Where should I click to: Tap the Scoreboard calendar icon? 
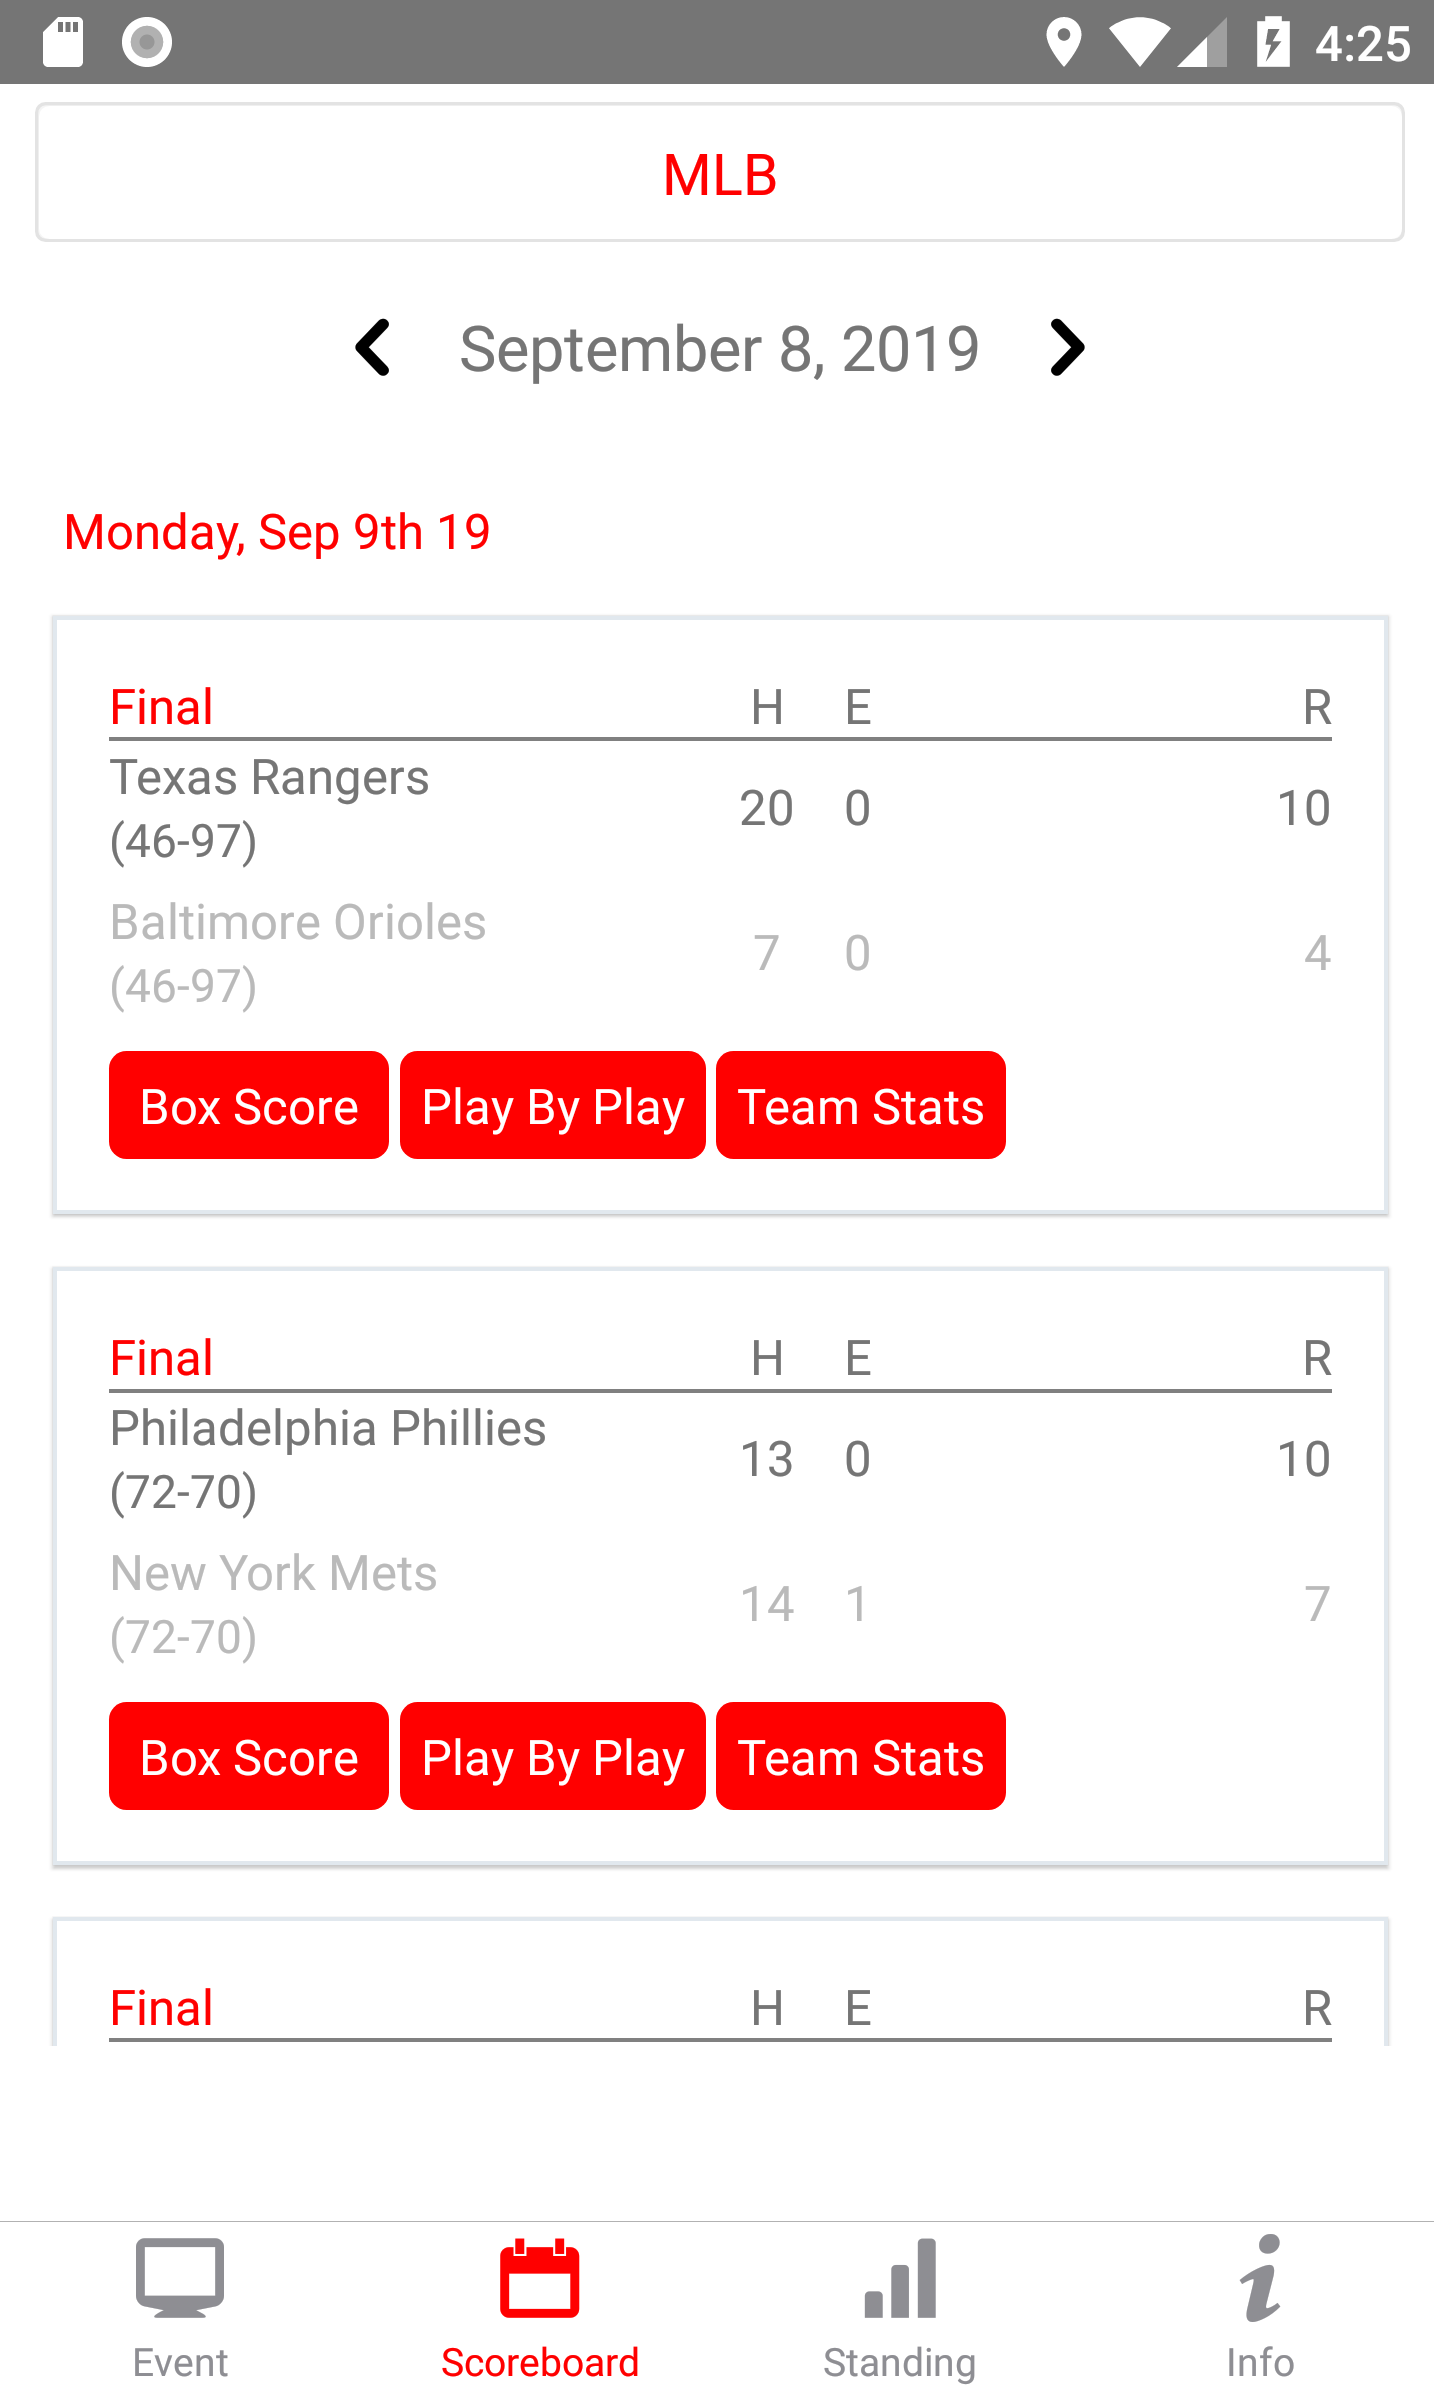pos(539,2279)
